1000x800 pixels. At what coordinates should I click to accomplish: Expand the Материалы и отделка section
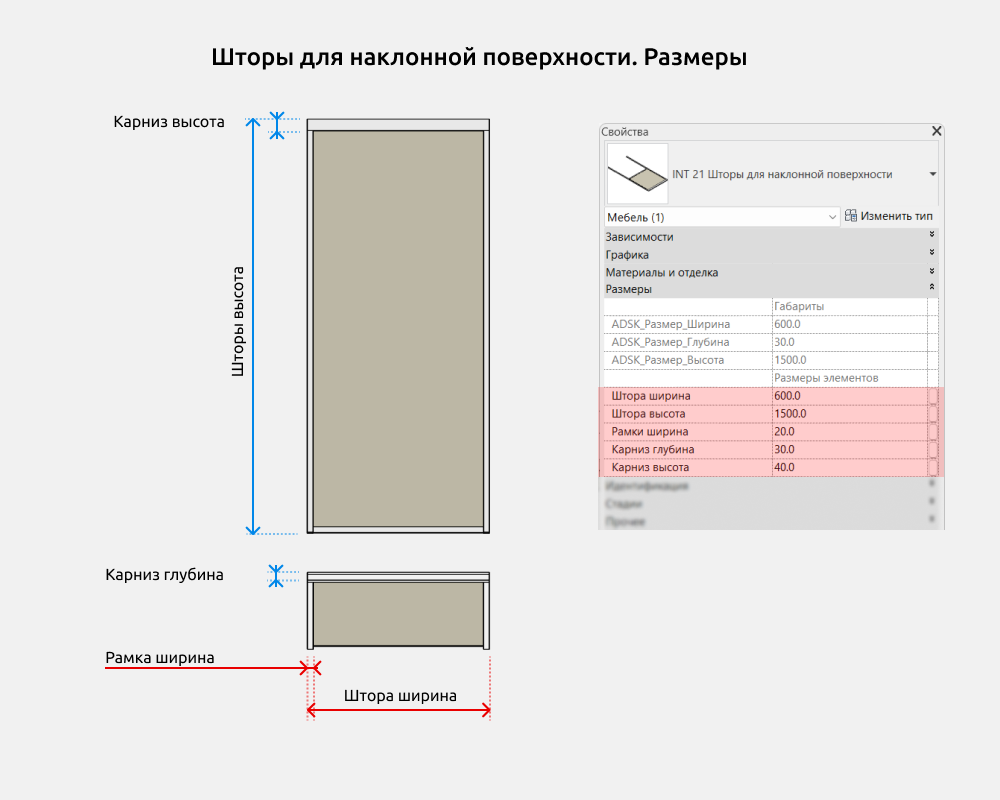[931, 270]
